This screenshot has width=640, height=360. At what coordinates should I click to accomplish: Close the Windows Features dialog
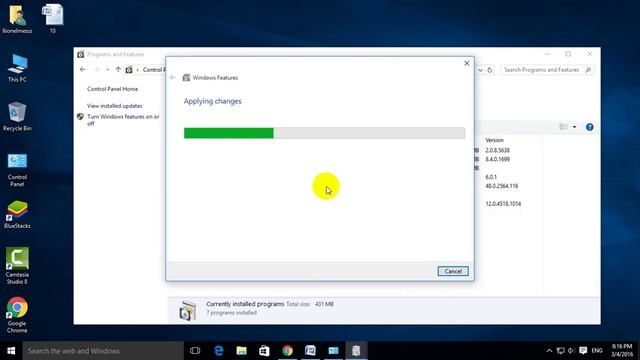pos(467,63)
